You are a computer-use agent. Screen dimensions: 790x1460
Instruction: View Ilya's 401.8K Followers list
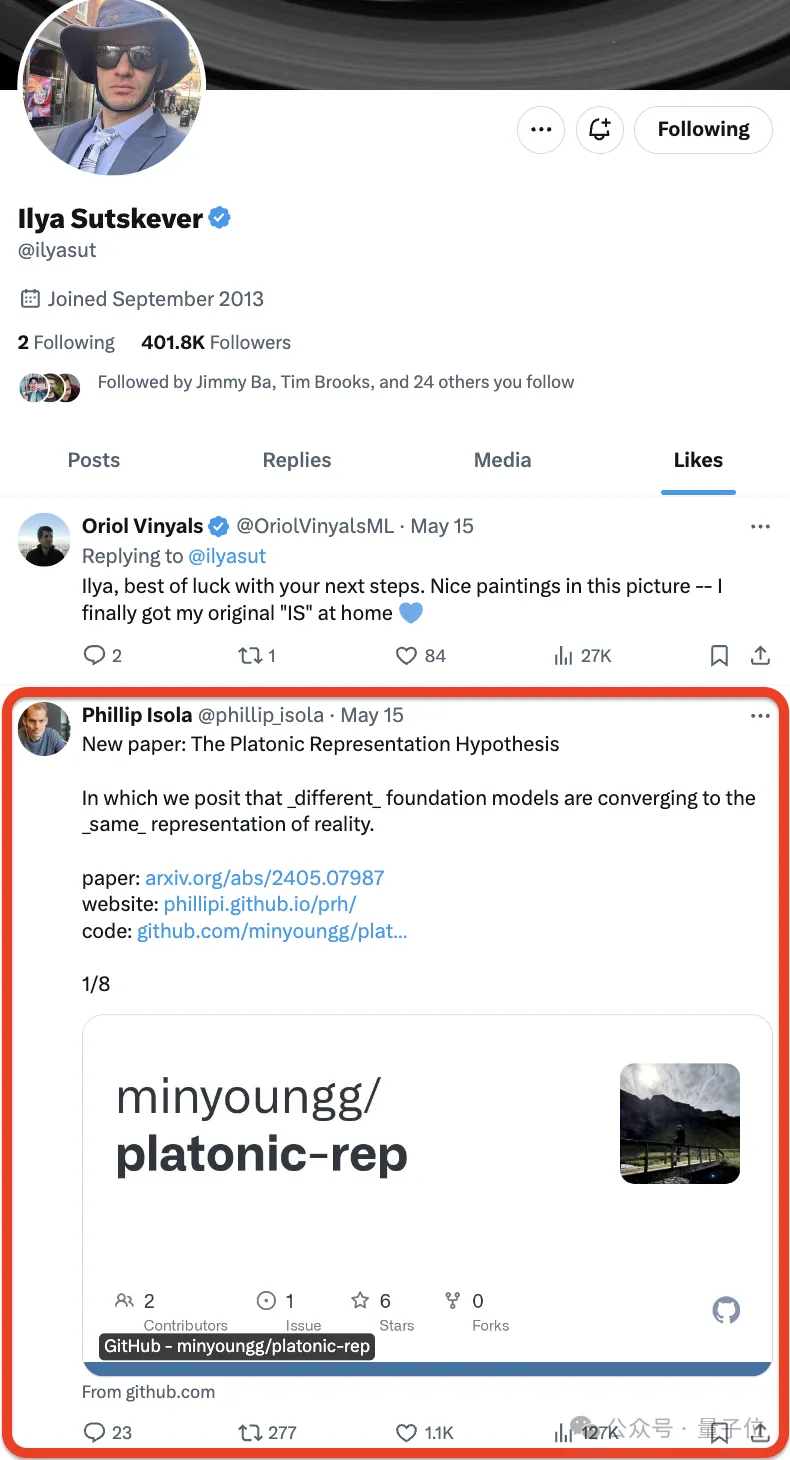[215, 342]
